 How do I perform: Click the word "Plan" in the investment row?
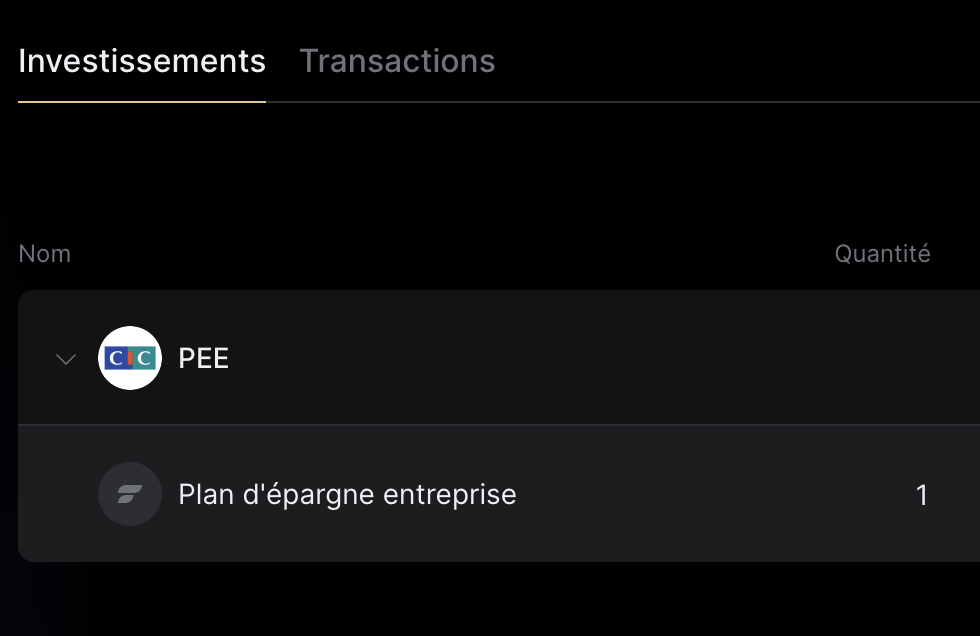tap(204, 494)
